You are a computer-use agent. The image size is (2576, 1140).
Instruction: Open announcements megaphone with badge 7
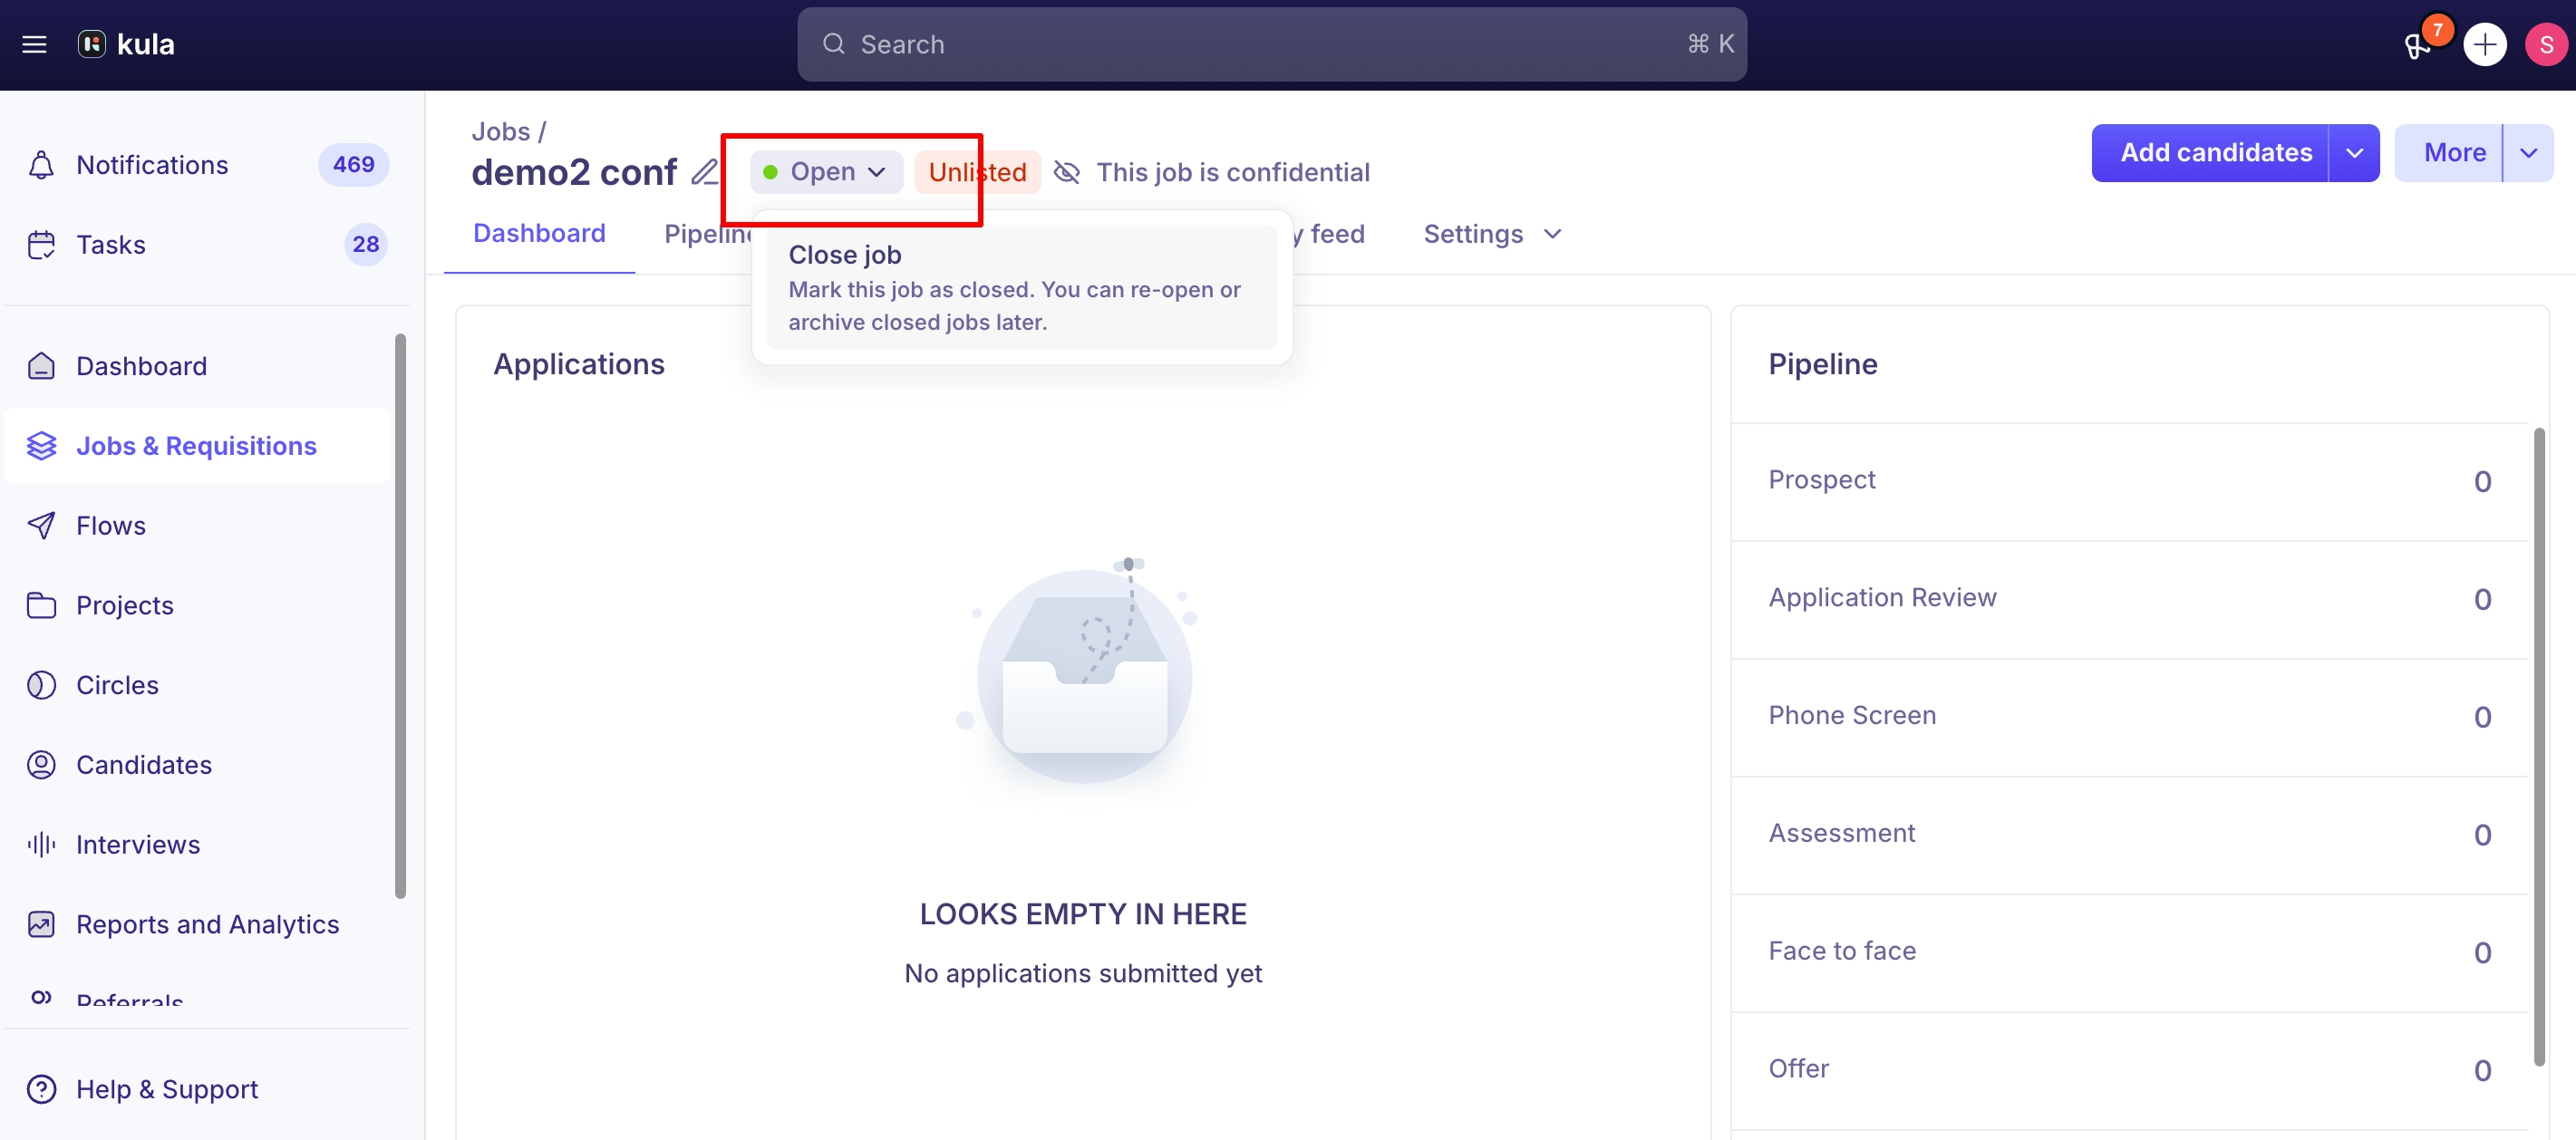(2418, 45)
